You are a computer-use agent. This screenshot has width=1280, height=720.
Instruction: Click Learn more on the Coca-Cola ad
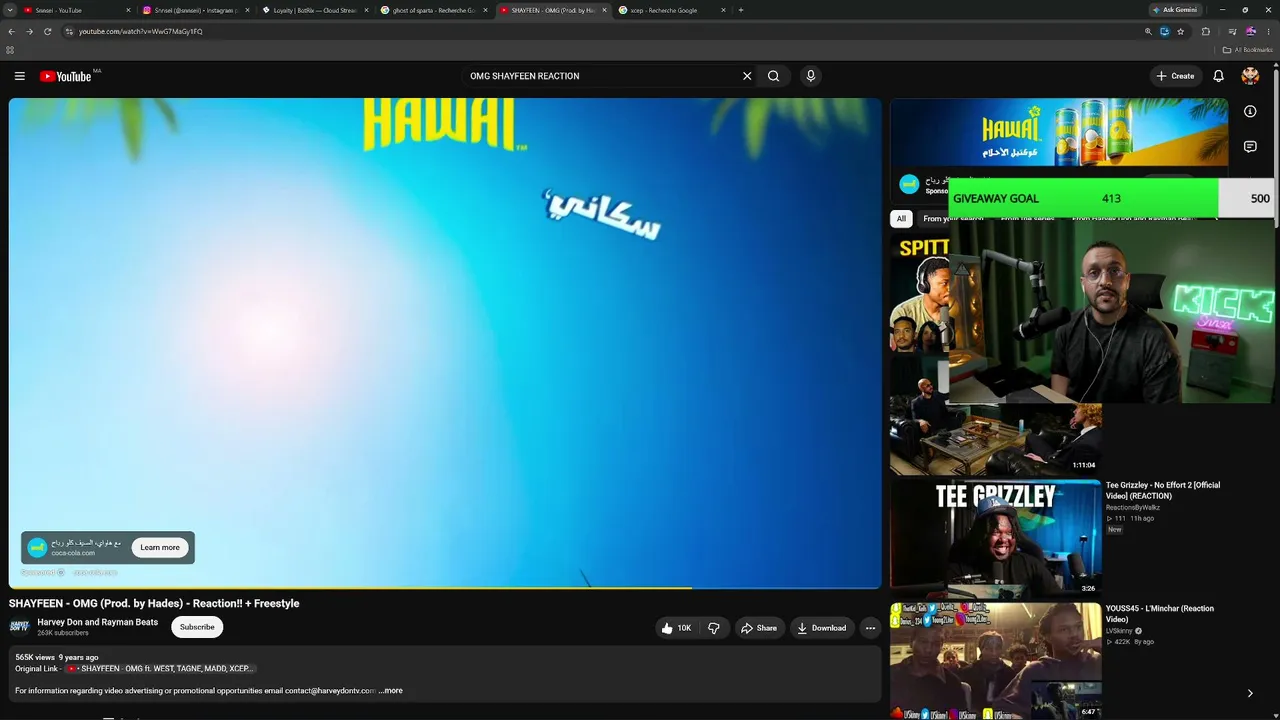160,547
